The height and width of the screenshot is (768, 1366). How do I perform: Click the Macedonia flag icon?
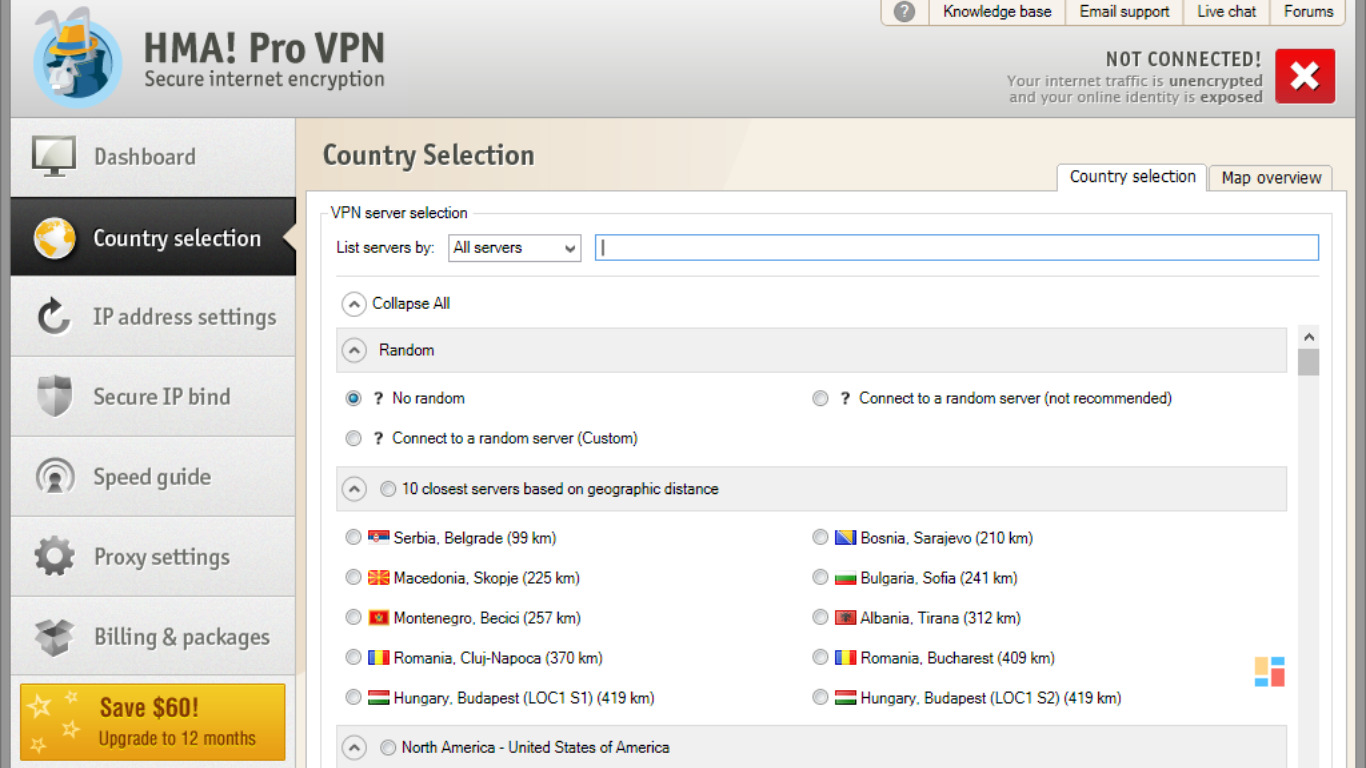click(x=378, y=578)
